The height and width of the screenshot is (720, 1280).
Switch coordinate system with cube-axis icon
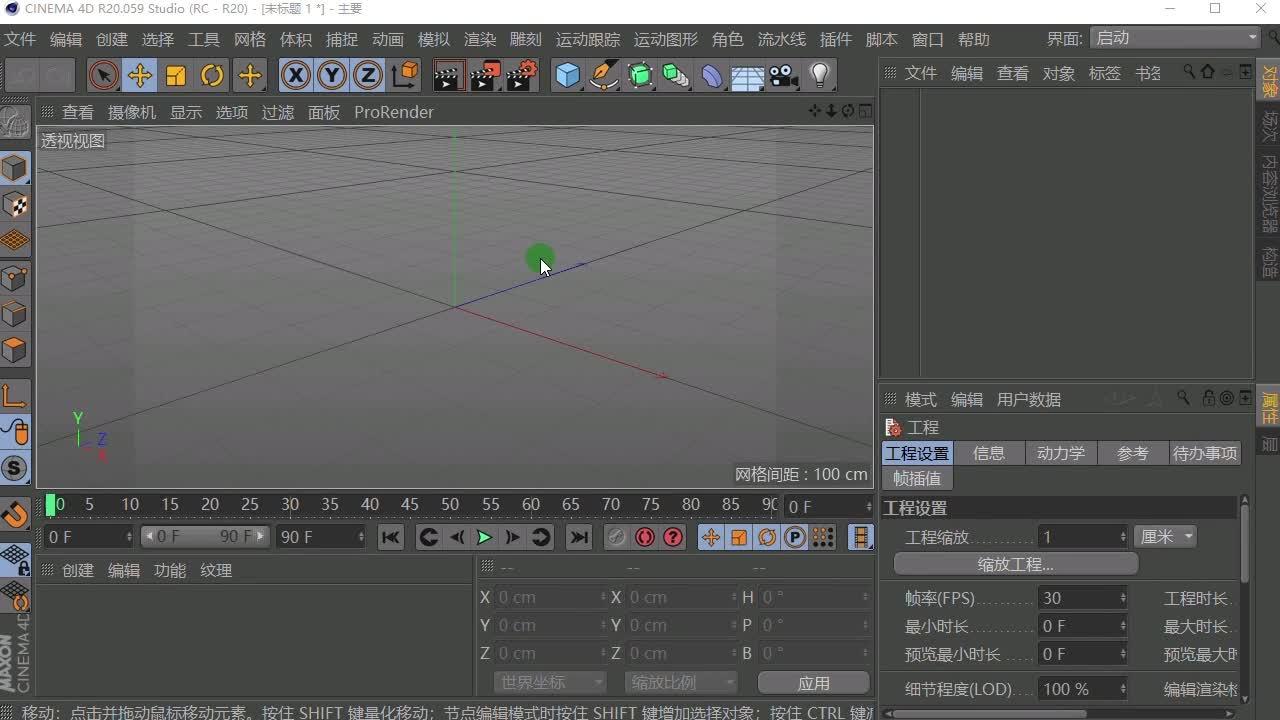click(405, 75)
